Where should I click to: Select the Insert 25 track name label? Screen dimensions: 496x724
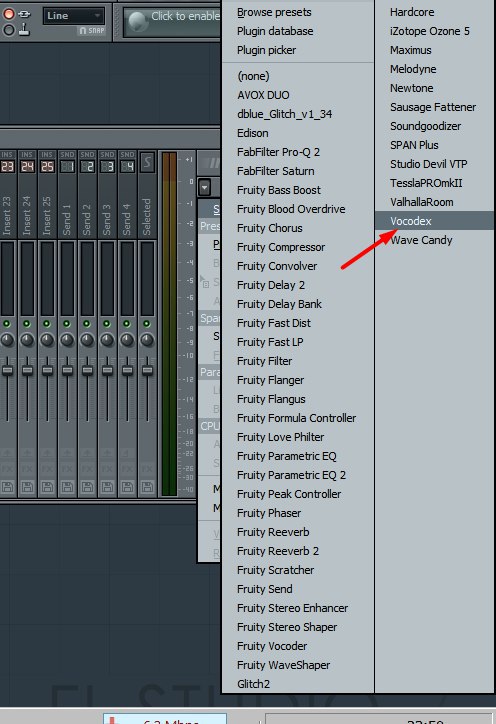[47, 216]
